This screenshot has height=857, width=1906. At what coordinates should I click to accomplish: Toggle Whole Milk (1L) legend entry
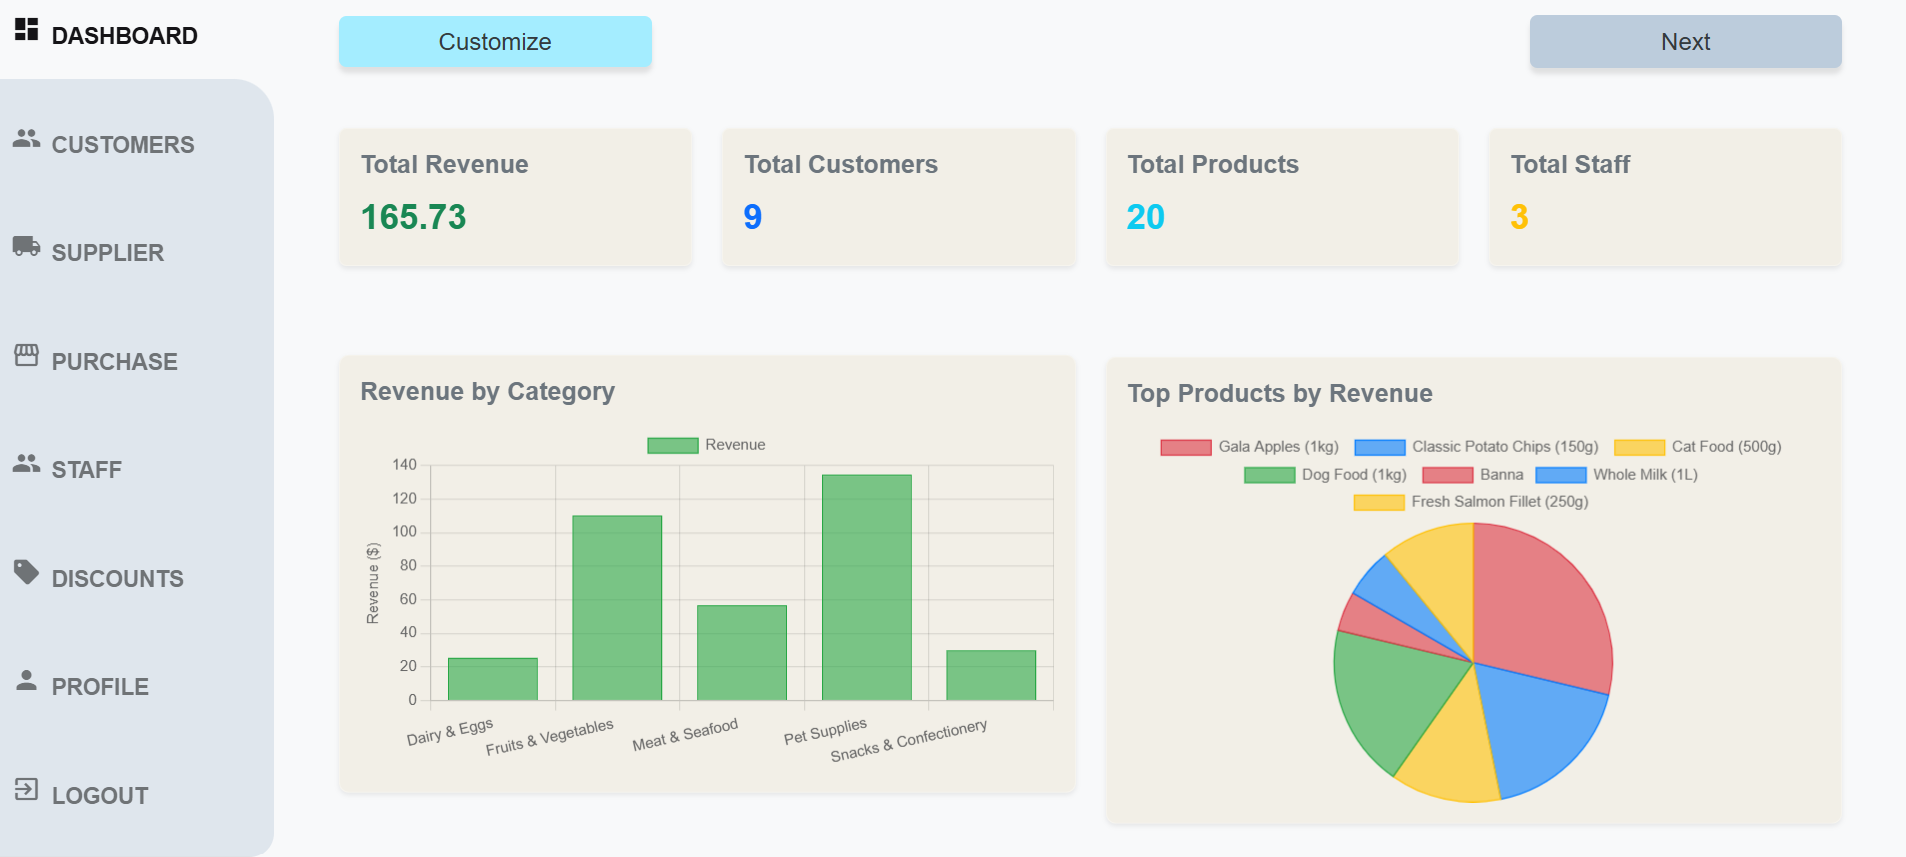point(1616,475)
